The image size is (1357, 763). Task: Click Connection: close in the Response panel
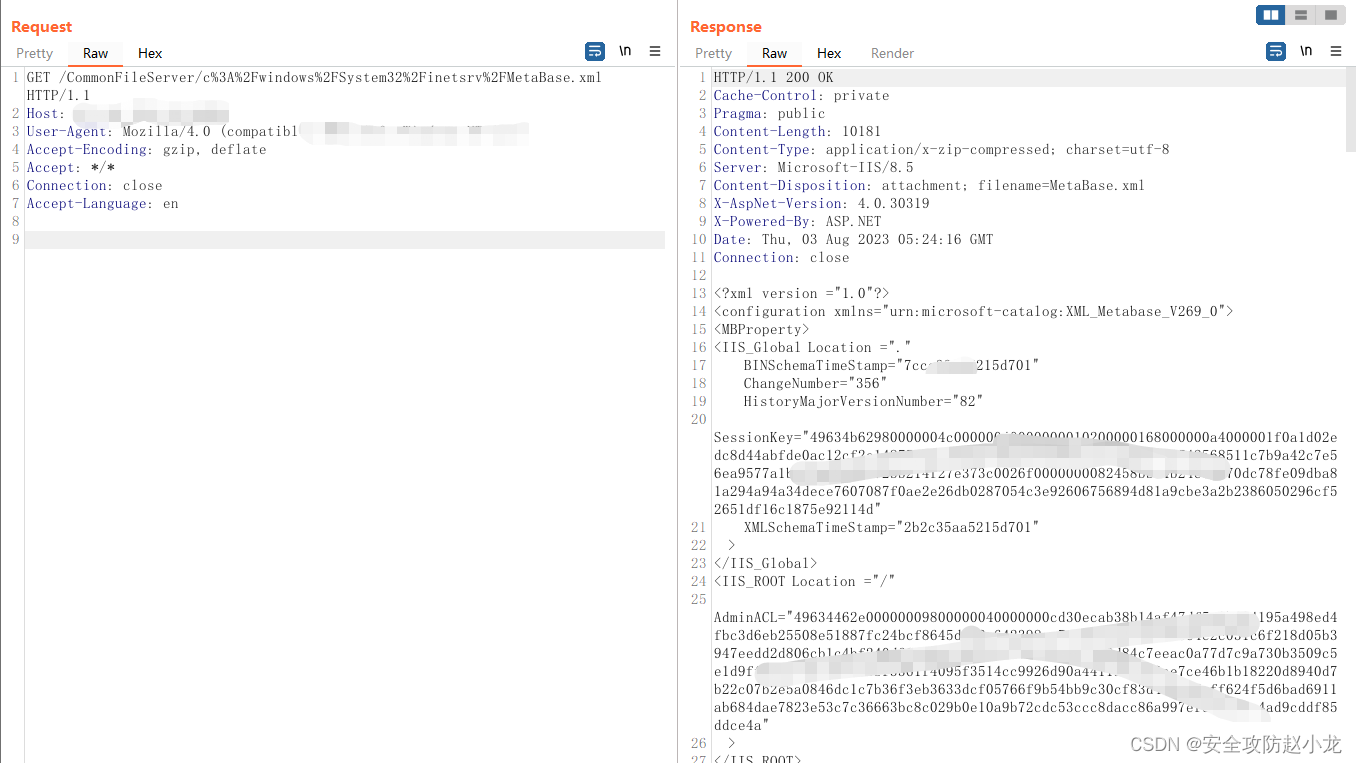pos(781,257)
